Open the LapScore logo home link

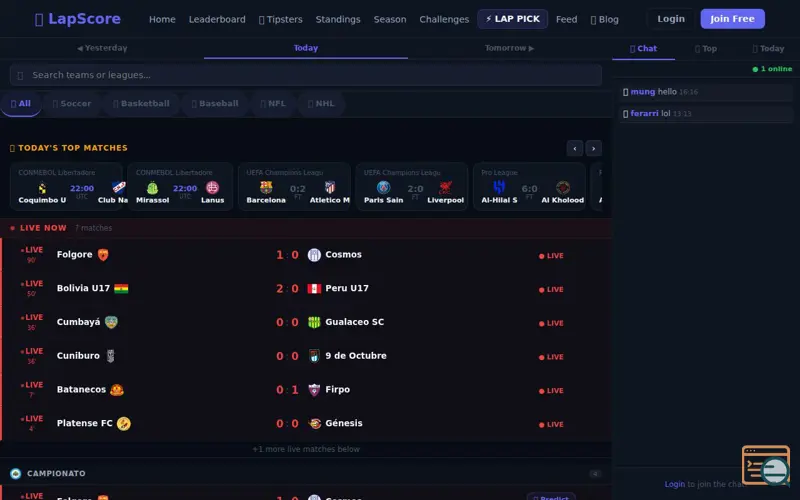click(78, 19)
